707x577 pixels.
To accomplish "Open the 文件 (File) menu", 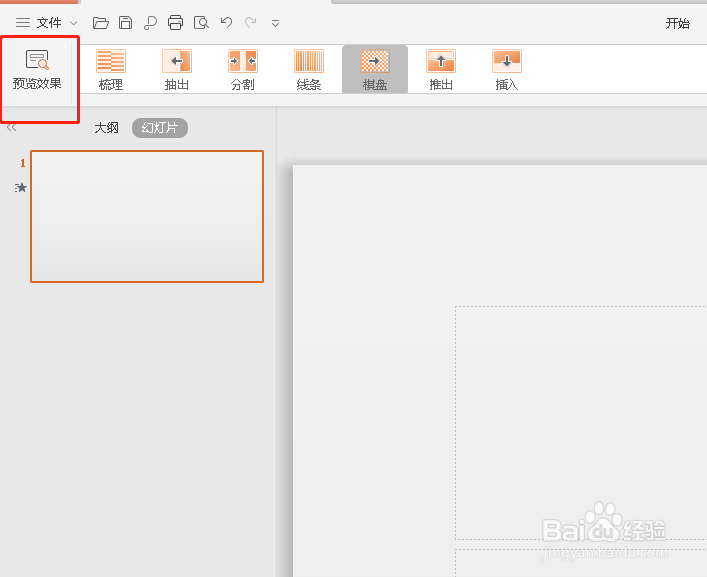I will (49, 23).
